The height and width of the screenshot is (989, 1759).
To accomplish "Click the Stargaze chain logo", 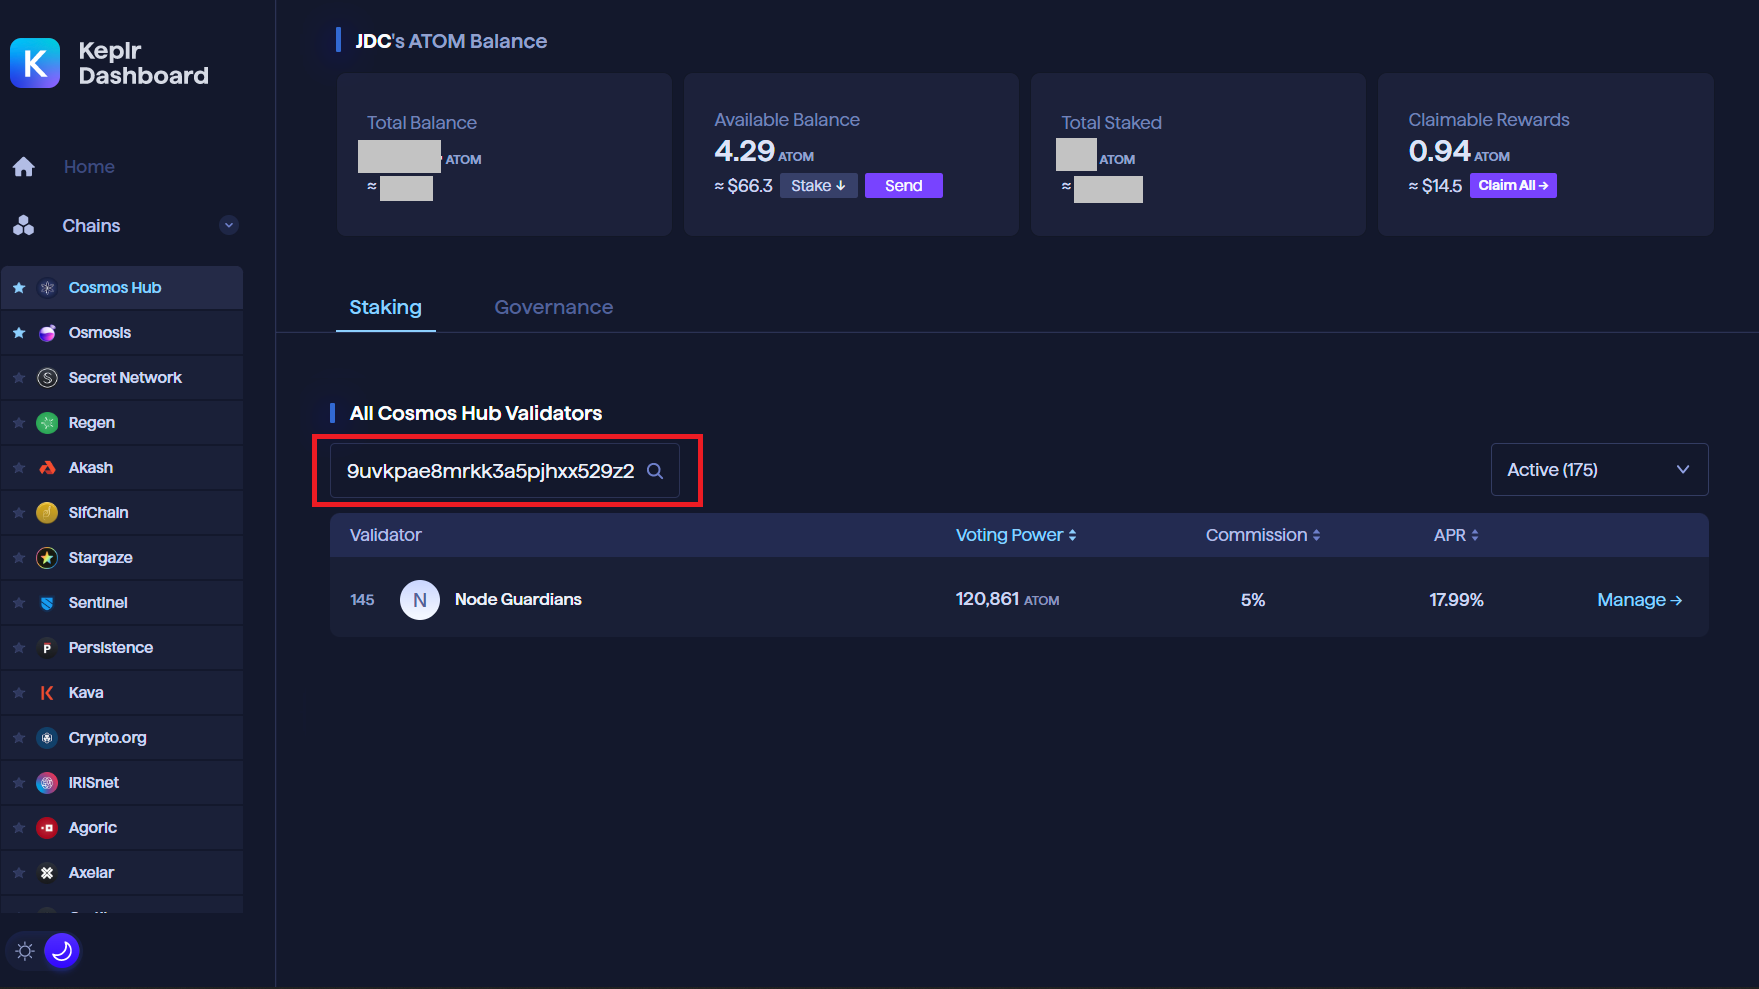I will [47, 558].
